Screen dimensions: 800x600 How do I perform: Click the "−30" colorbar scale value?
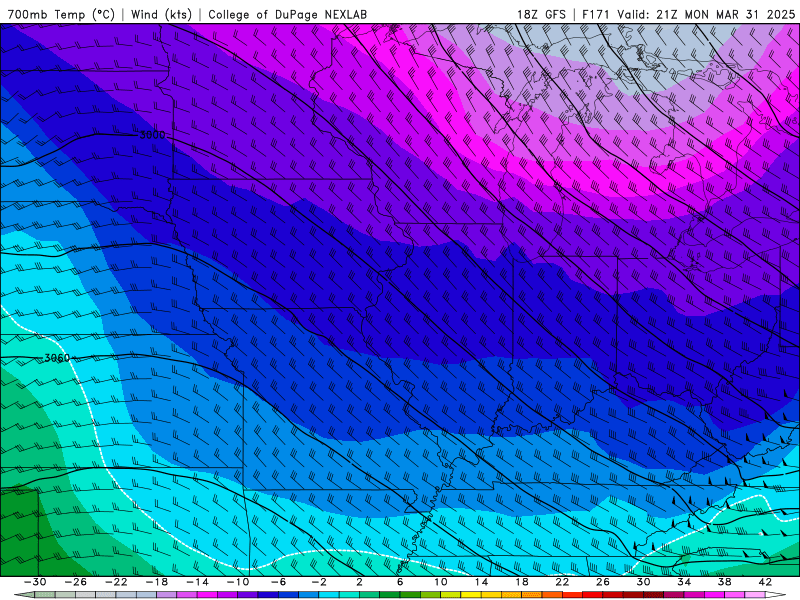pos(35,582)
